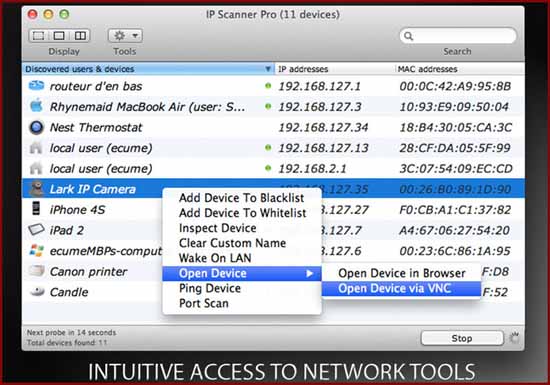The width and height of the screenshot is (550, 385).
Task: Click the MAC addresses column header
Action: (x=427, y=69)
